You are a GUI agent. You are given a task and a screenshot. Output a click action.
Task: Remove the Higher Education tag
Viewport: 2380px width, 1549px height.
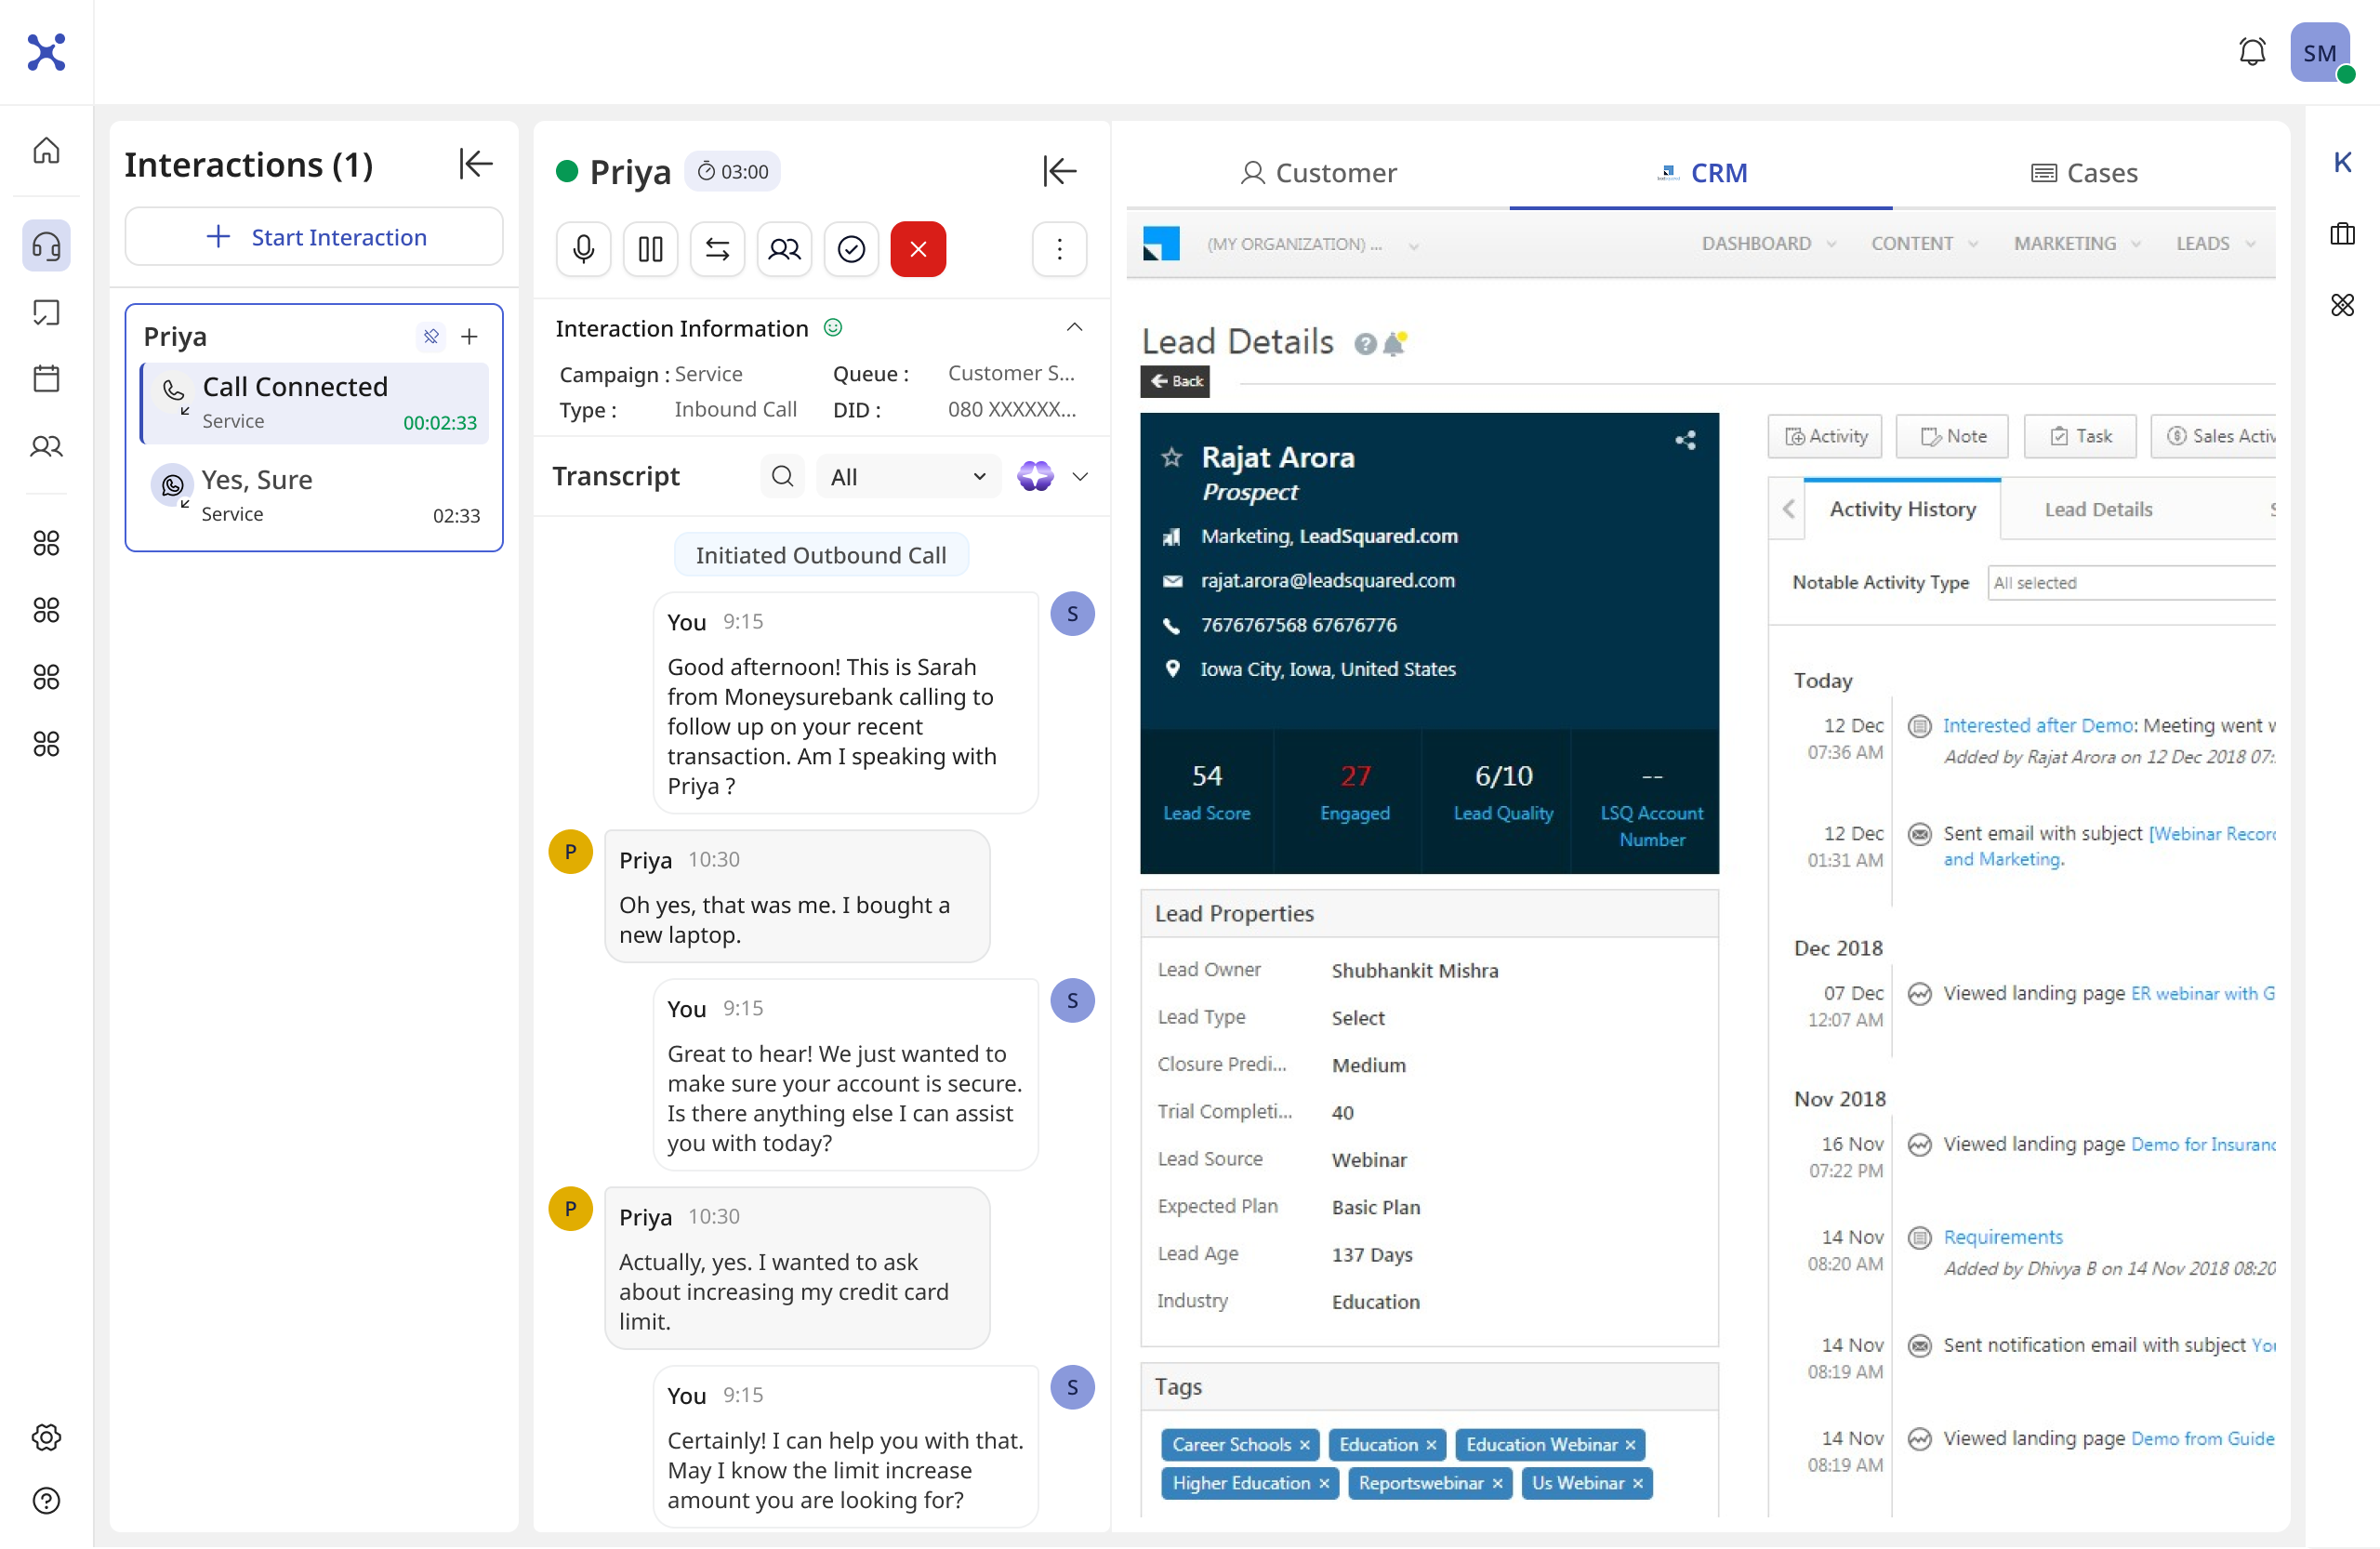pos(1323,1483)
